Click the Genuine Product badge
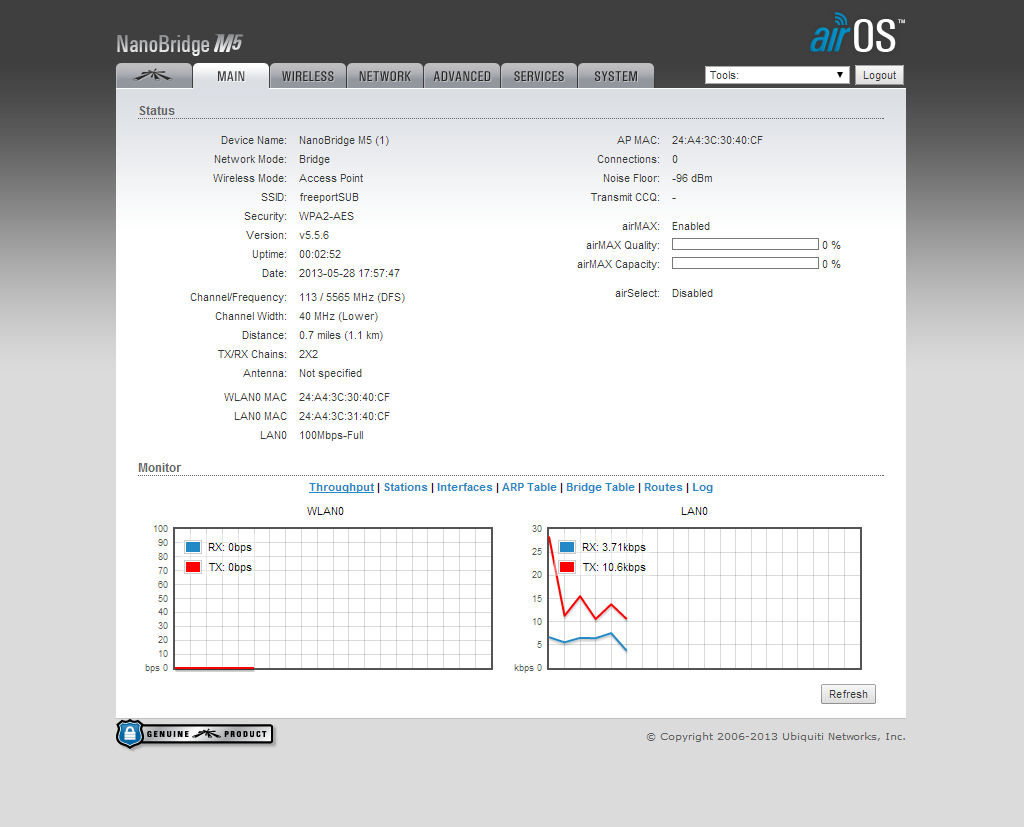The image size is (1024, 827). 195,734
